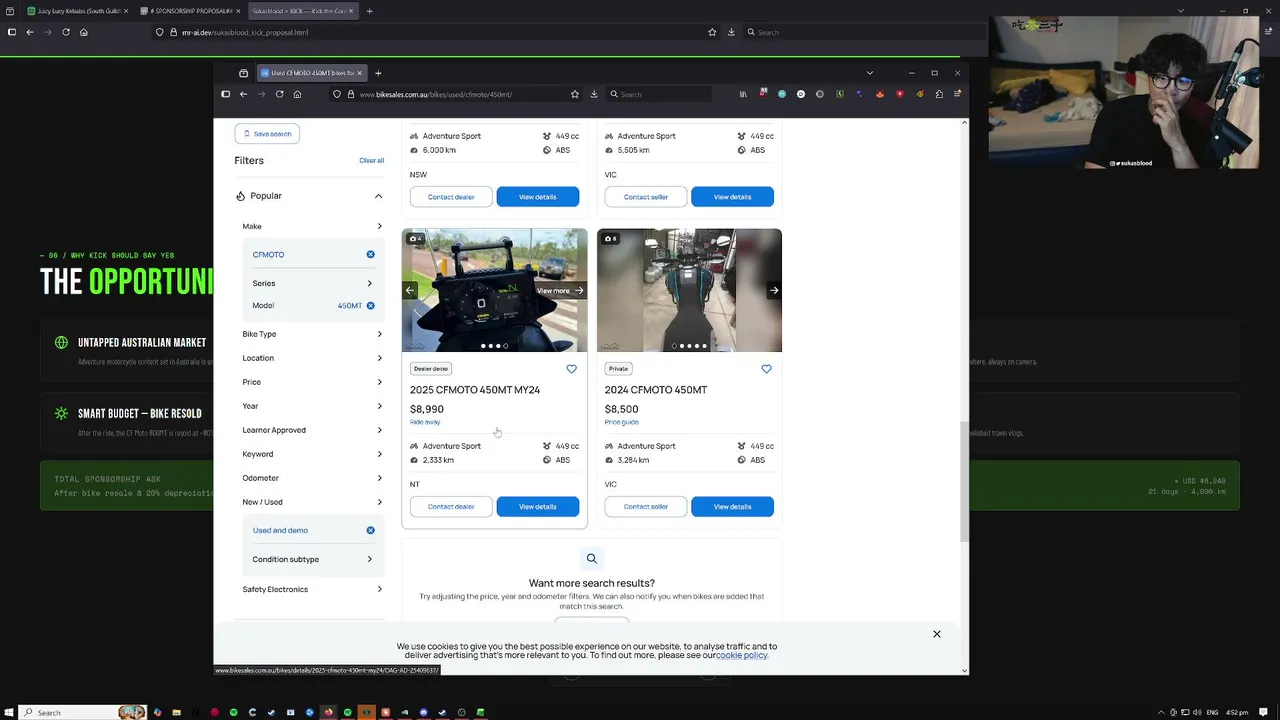View details of the VIC 5,505 km bike
This screenshot has height=720, width=1280.
(732, 197)
